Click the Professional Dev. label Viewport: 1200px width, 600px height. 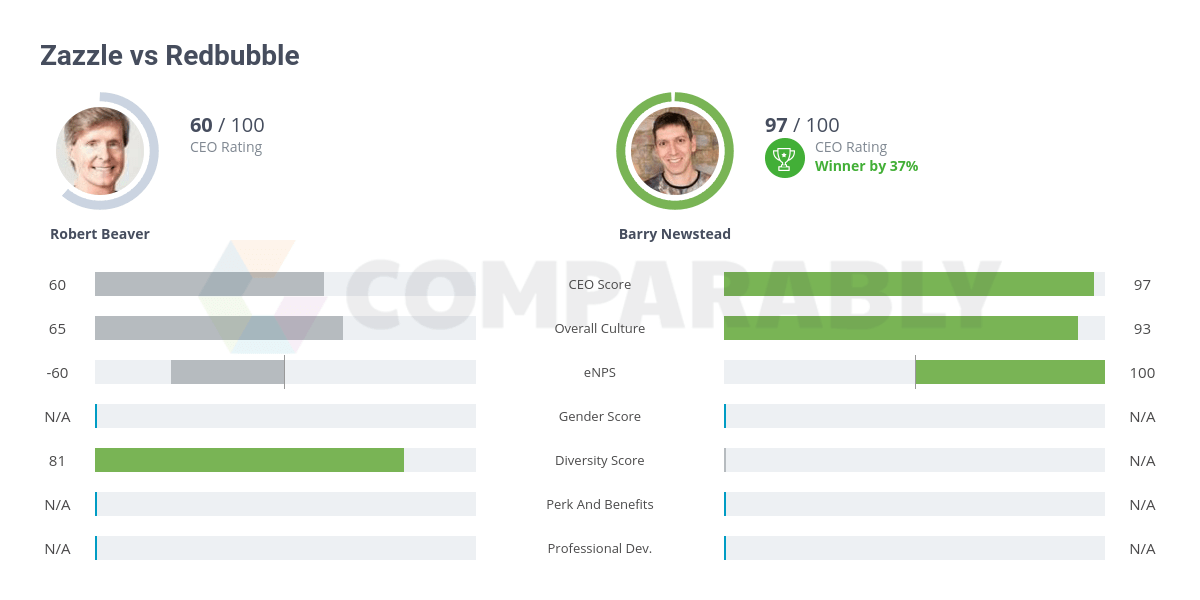(x=600, y=548)
